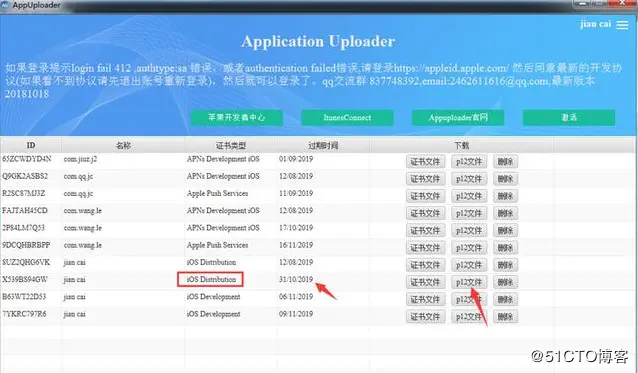Screen dimensions: 638x373
Task: Sort by the ID column header
Action: tap(31, 145)
